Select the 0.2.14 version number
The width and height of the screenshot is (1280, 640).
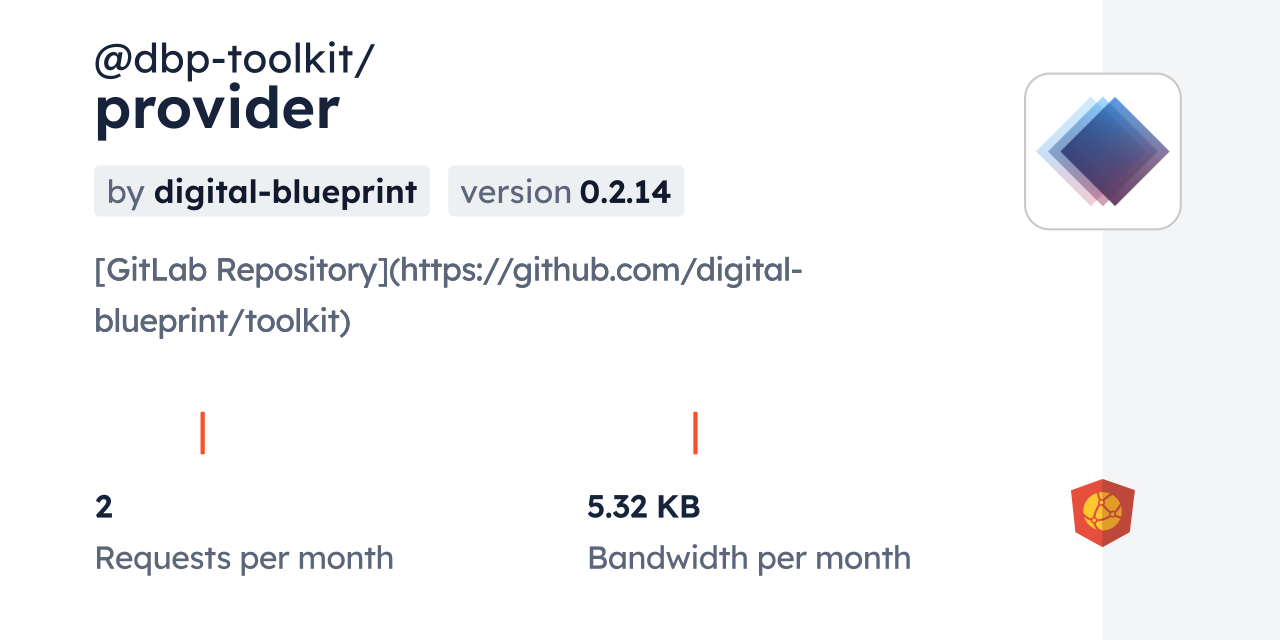(625, 191)
